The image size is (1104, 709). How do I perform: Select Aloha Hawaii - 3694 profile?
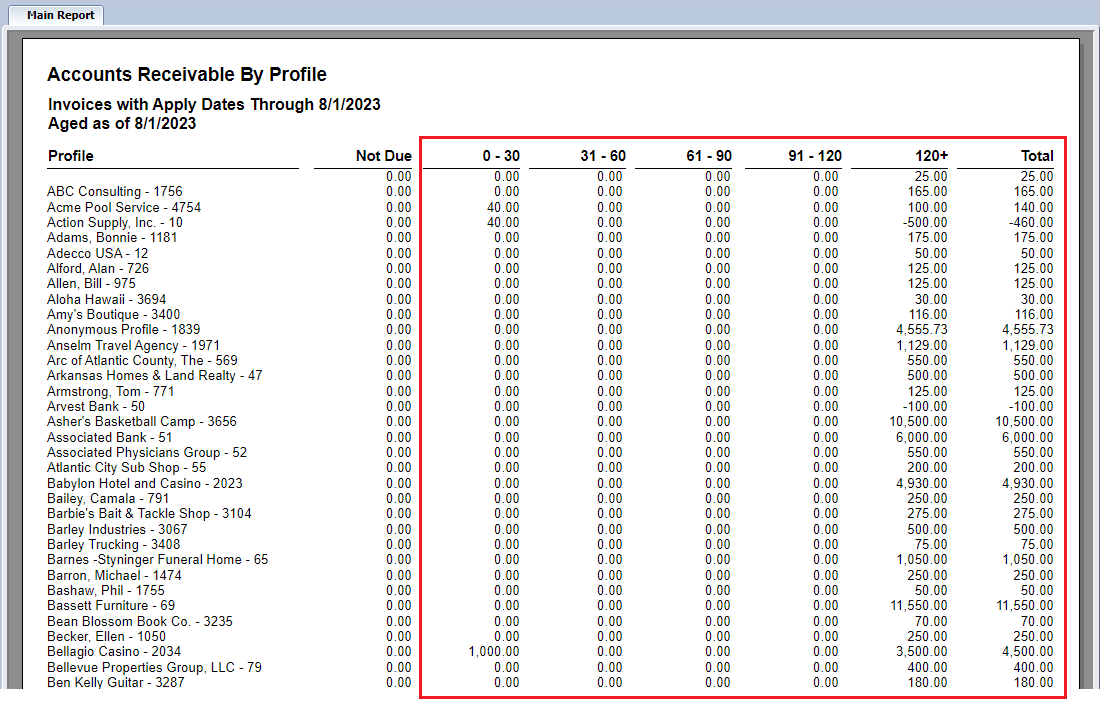(106, 299)
